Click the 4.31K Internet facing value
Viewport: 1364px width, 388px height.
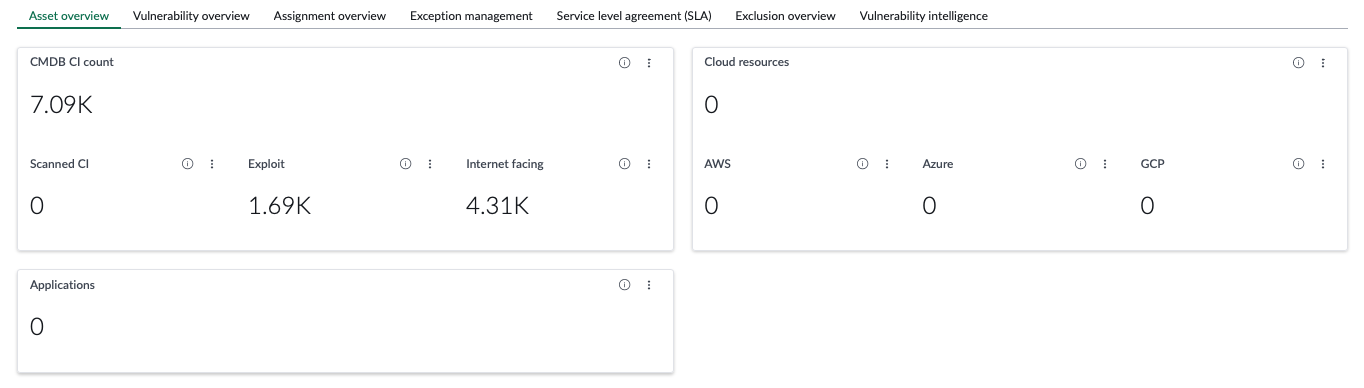point(497,206)
